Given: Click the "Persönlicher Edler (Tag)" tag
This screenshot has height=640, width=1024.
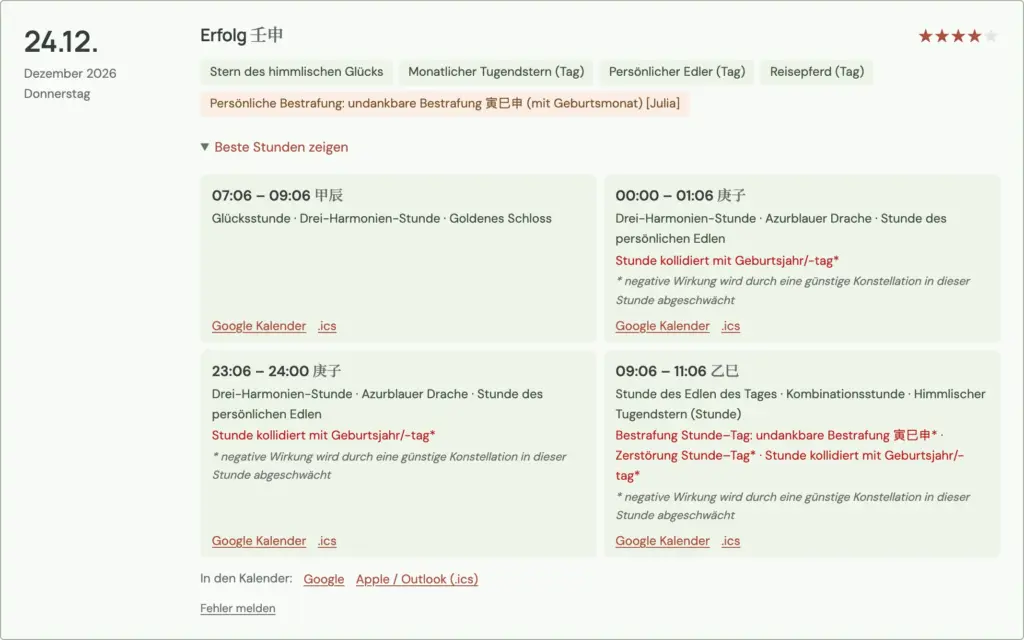Looking at the screenshot, I should click(x=677, y=72).
